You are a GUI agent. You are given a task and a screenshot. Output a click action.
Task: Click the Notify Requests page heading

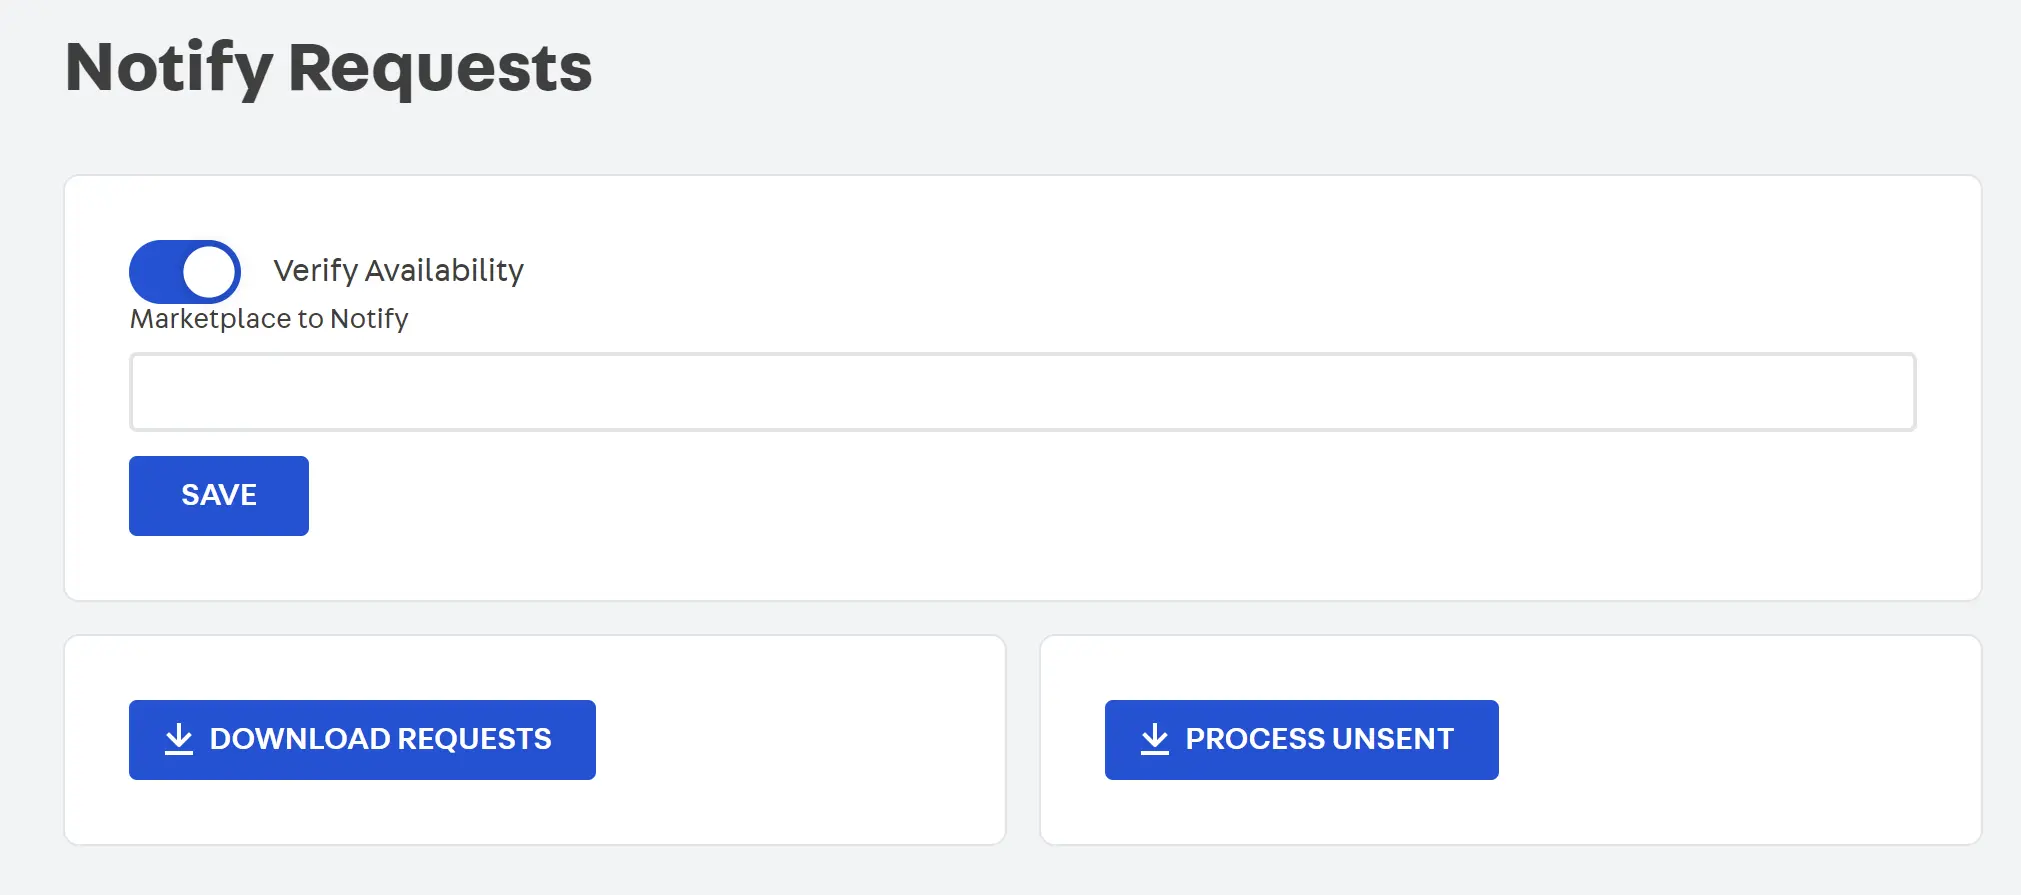coord(328,66)
